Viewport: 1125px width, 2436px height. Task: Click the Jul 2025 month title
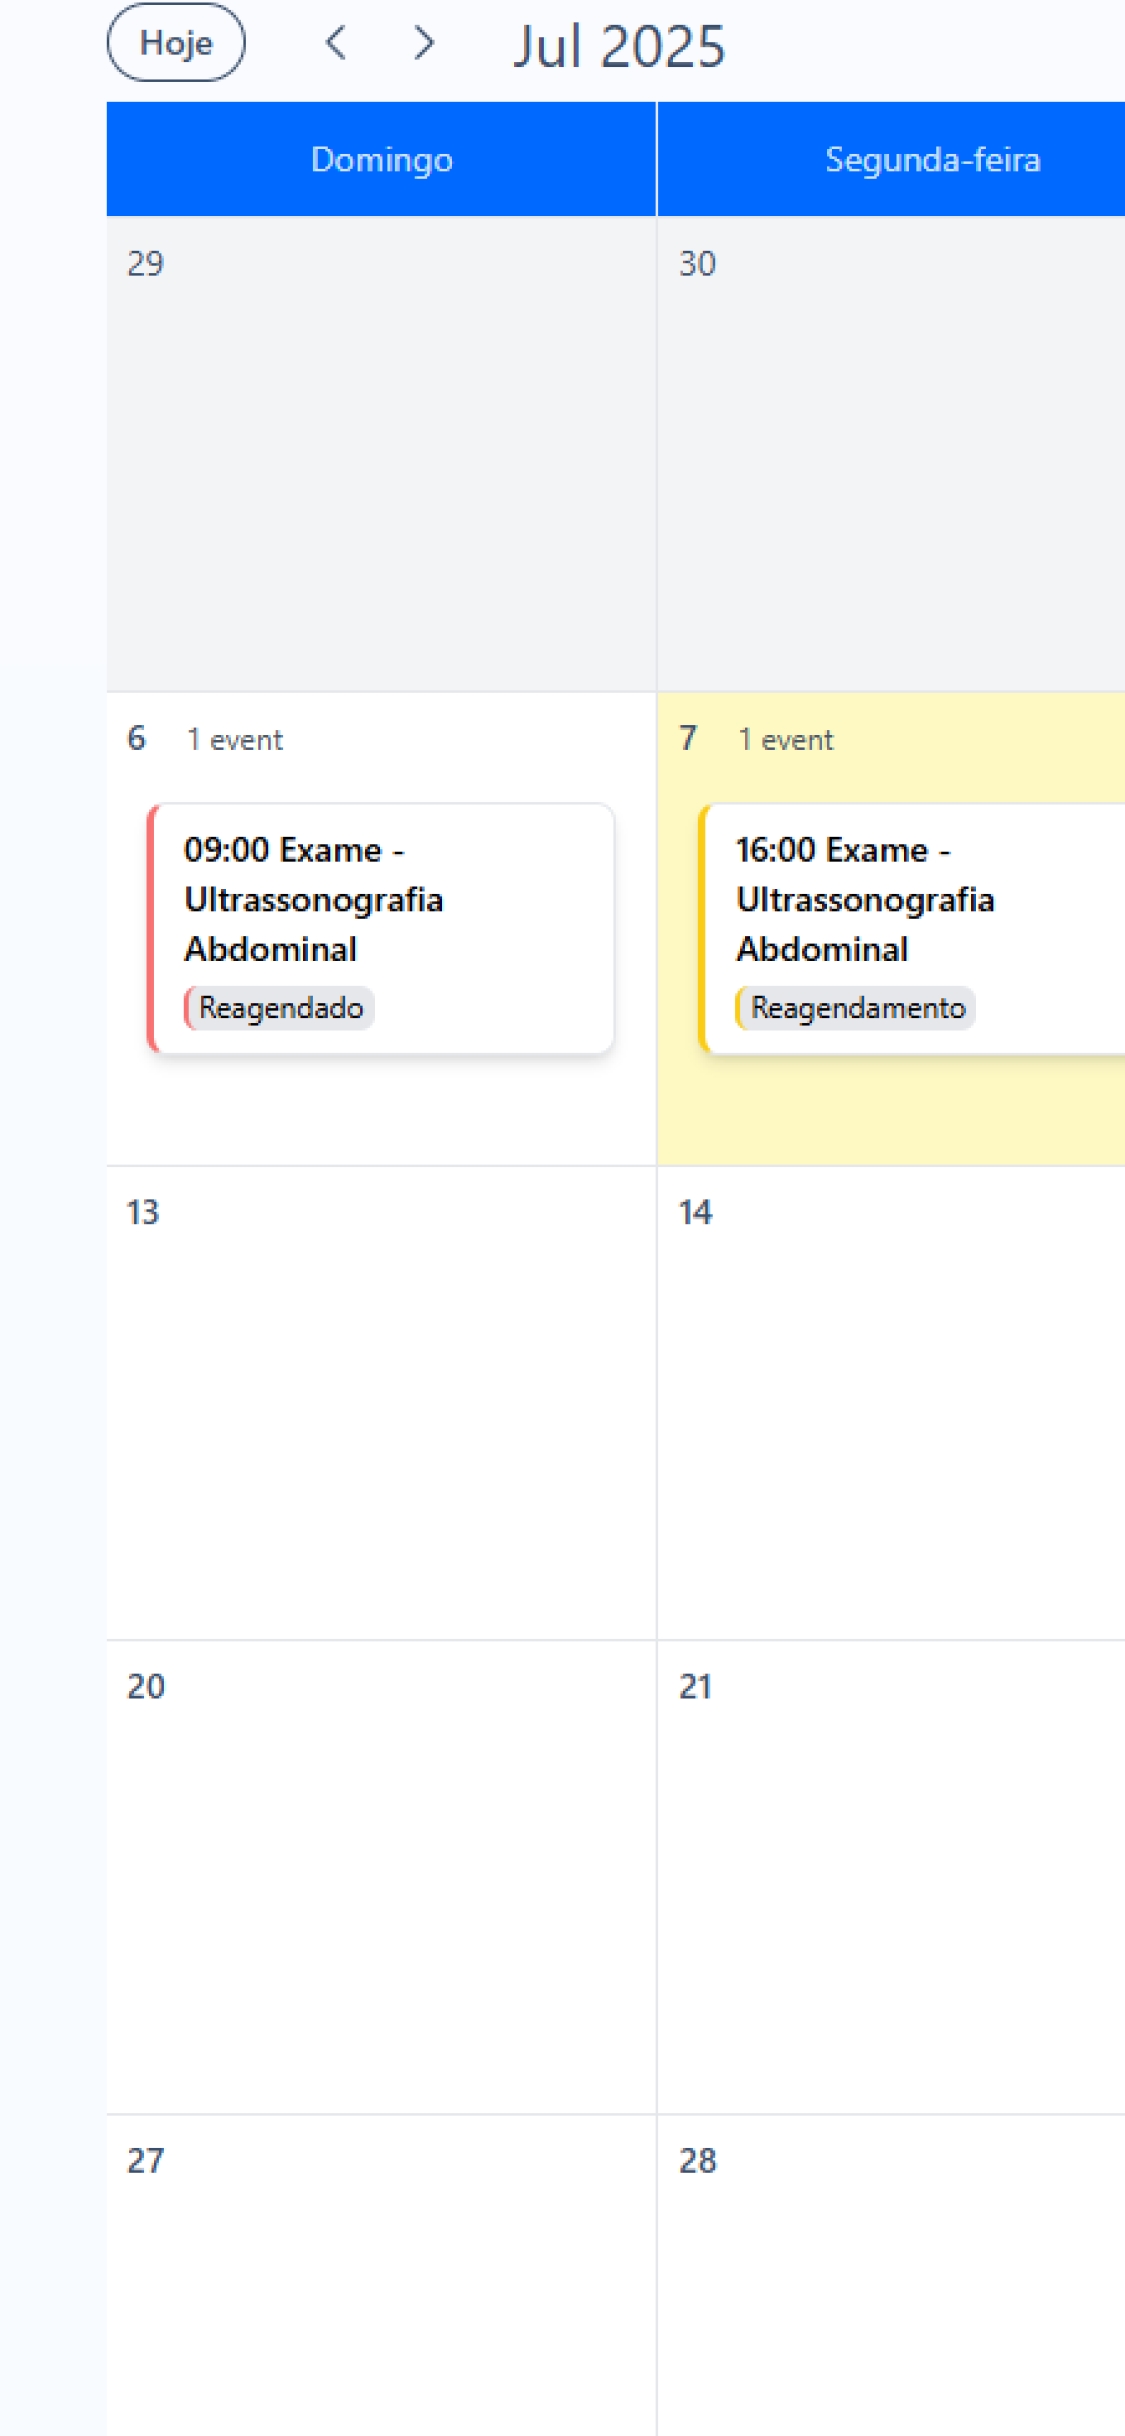tap(619, 46)
